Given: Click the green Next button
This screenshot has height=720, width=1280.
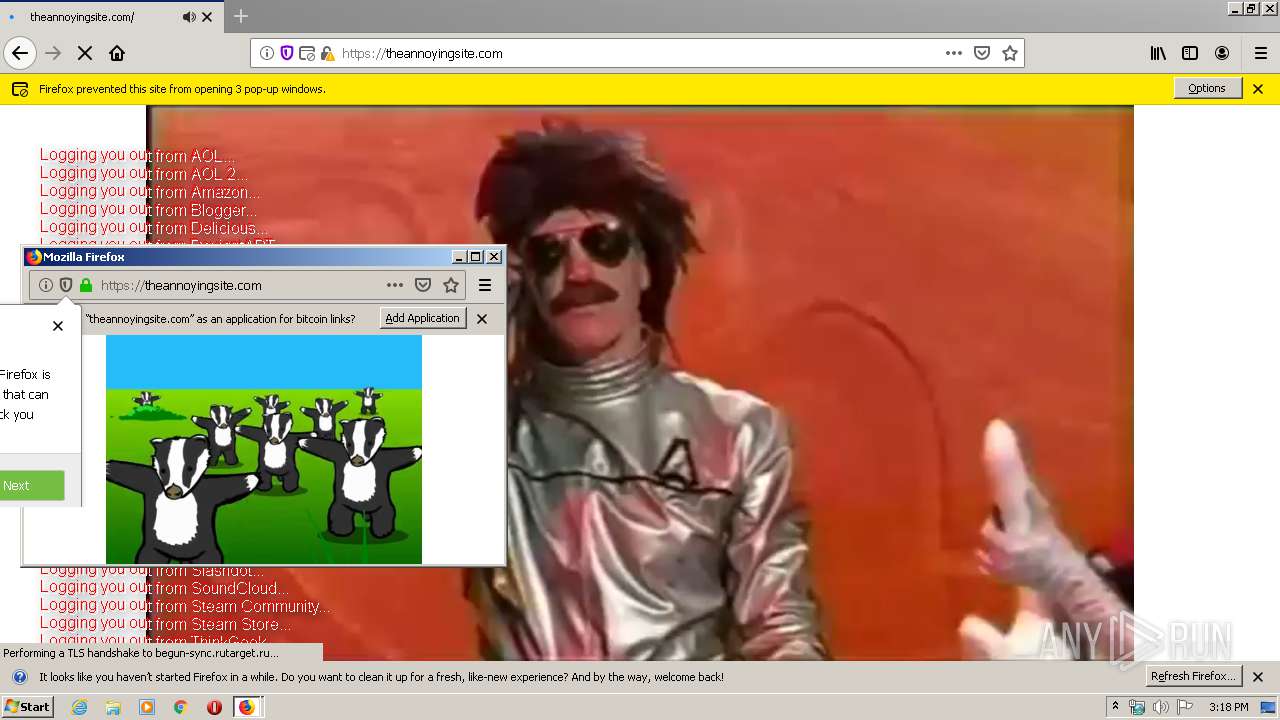Looking at the screenshot, I should [31, 485].
